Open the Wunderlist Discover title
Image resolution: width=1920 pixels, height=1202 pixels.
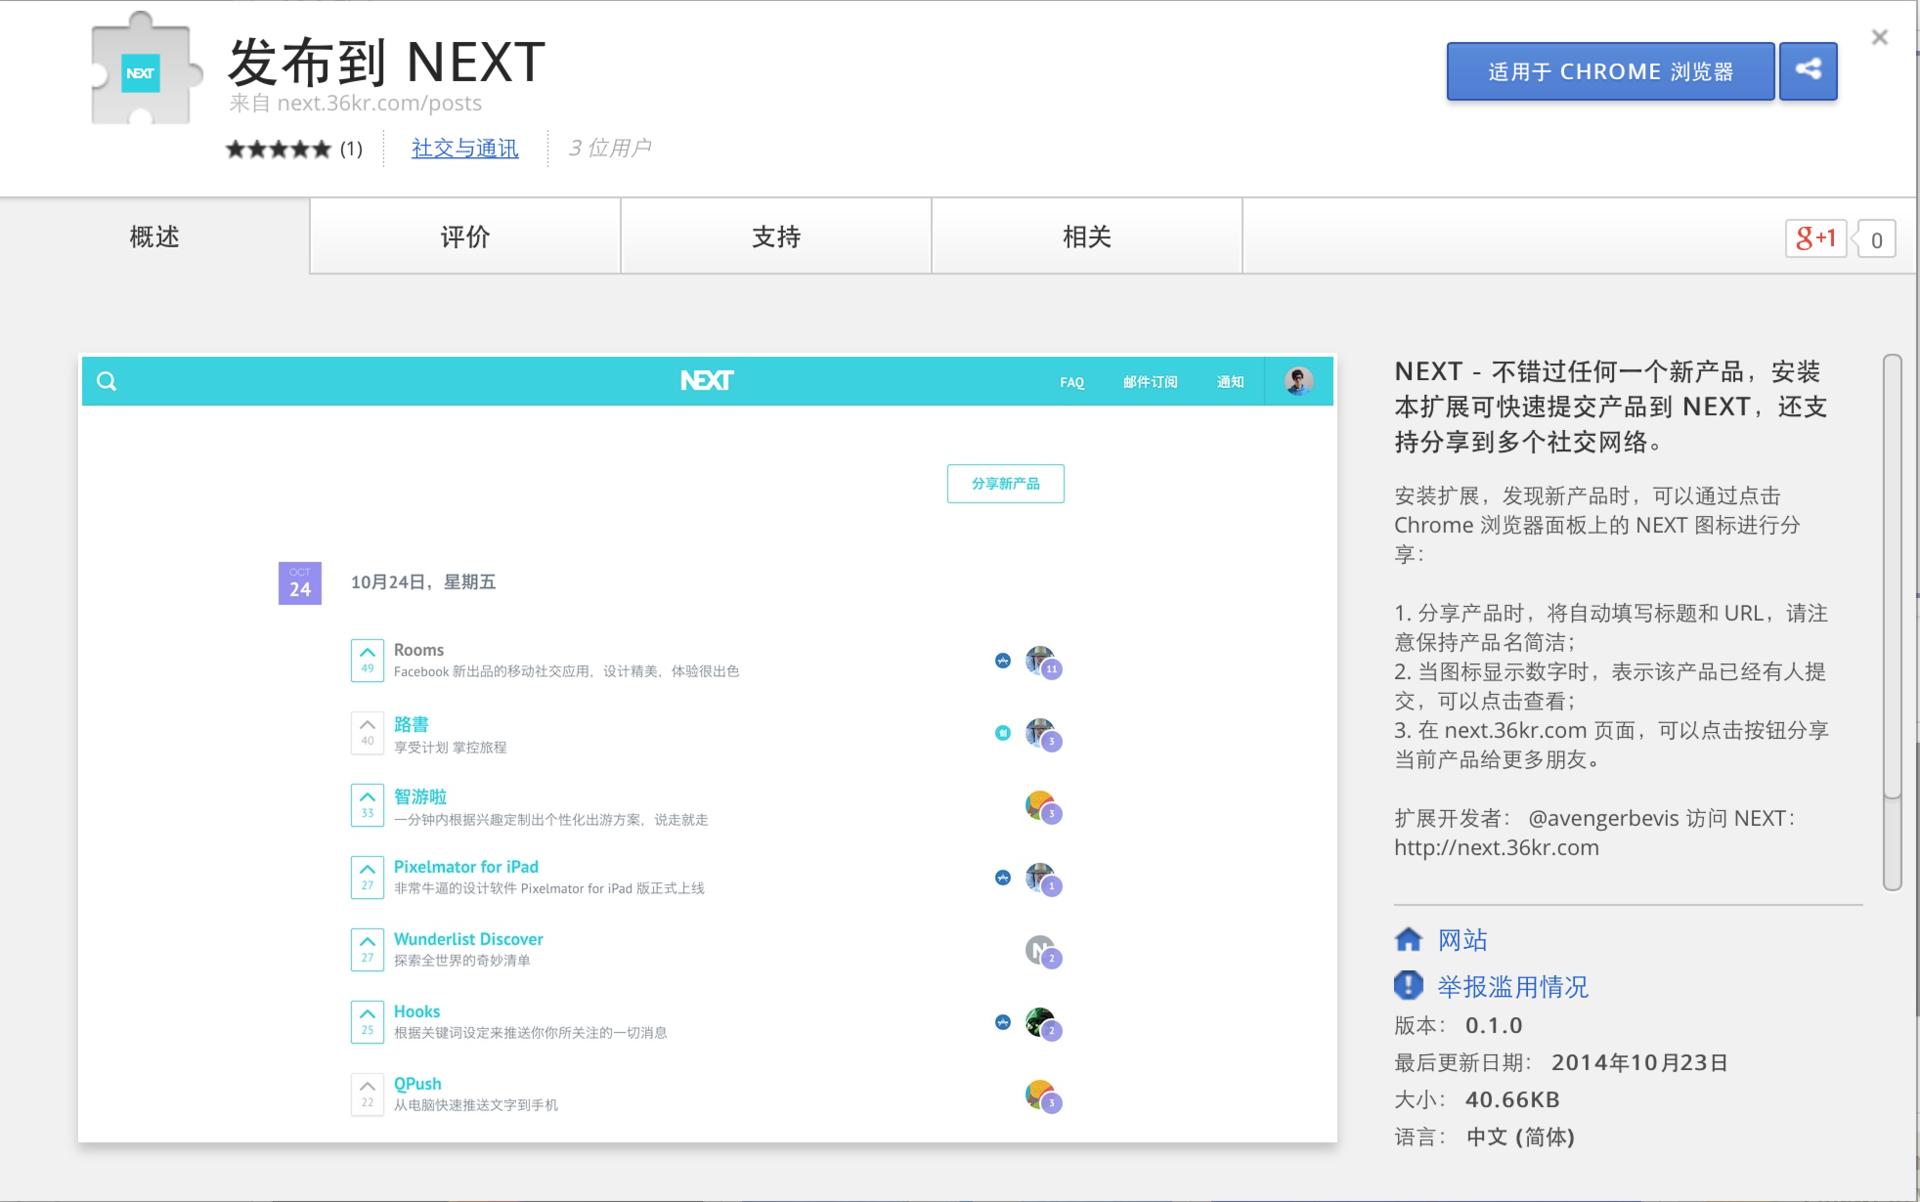click(x=468, y=939)
